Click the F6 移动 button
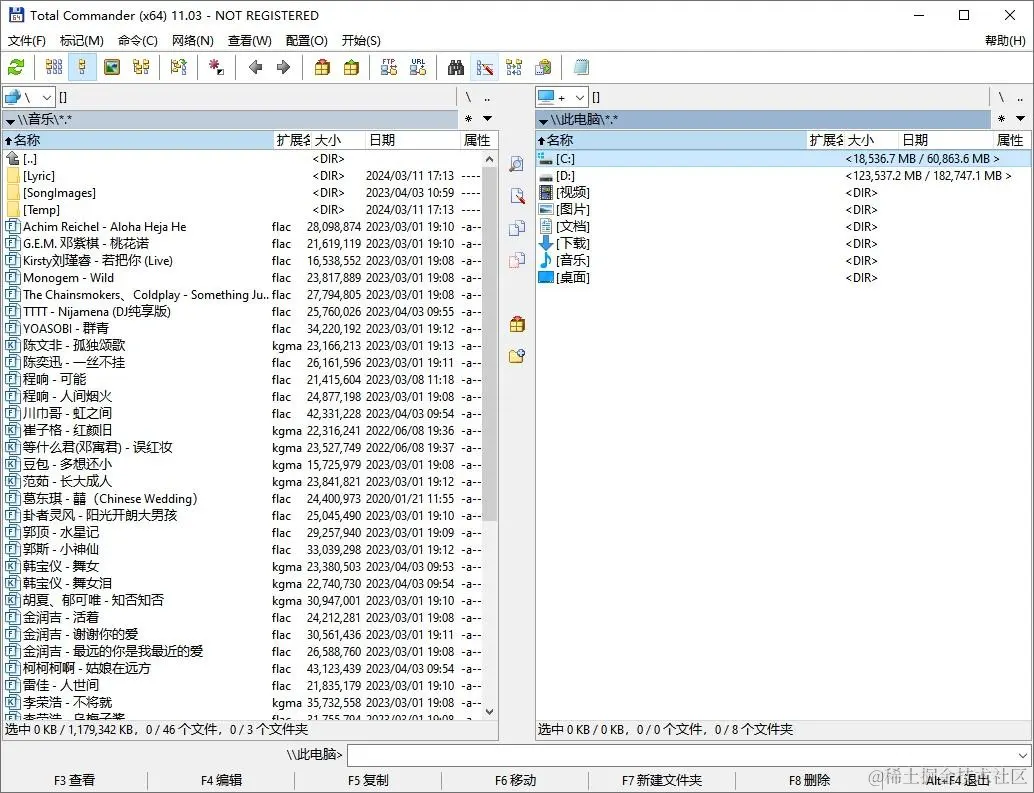 (515, 780)
